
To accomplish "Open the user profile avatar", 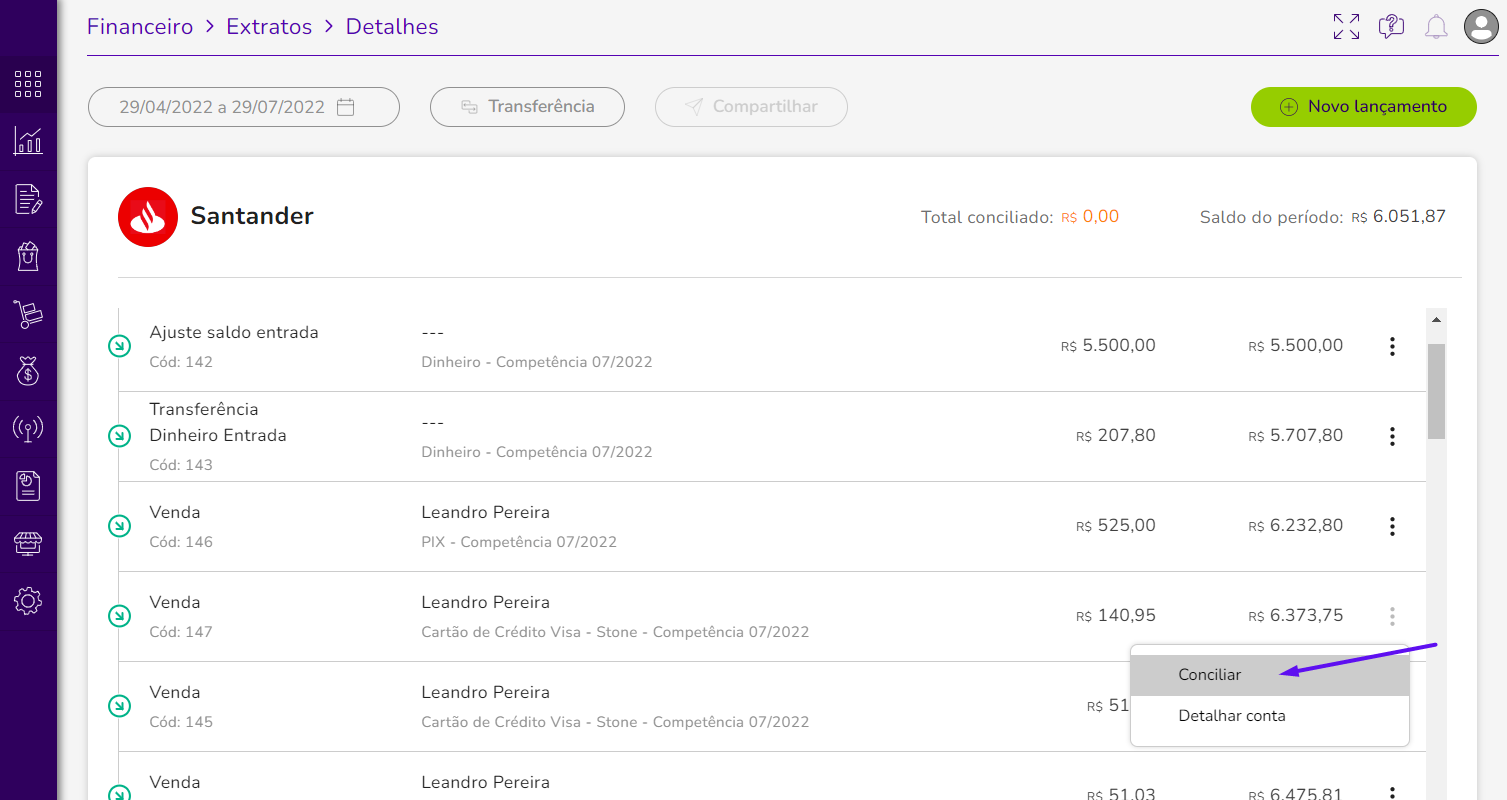I will (x=1481, y=26).
